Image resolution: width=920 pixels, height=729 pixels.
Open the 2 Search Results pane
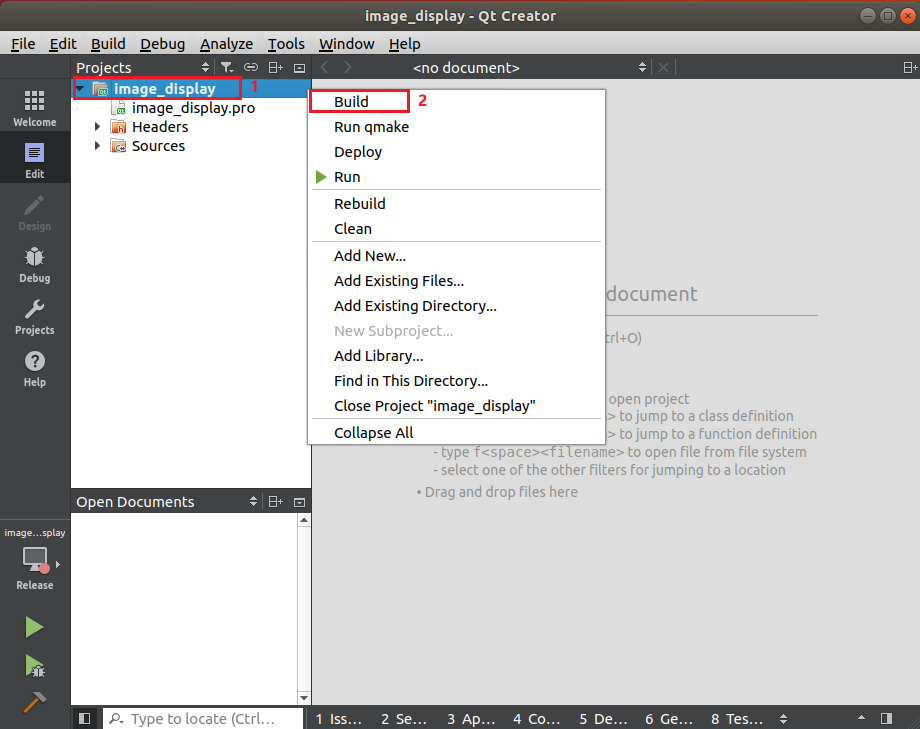coord(404,719)
